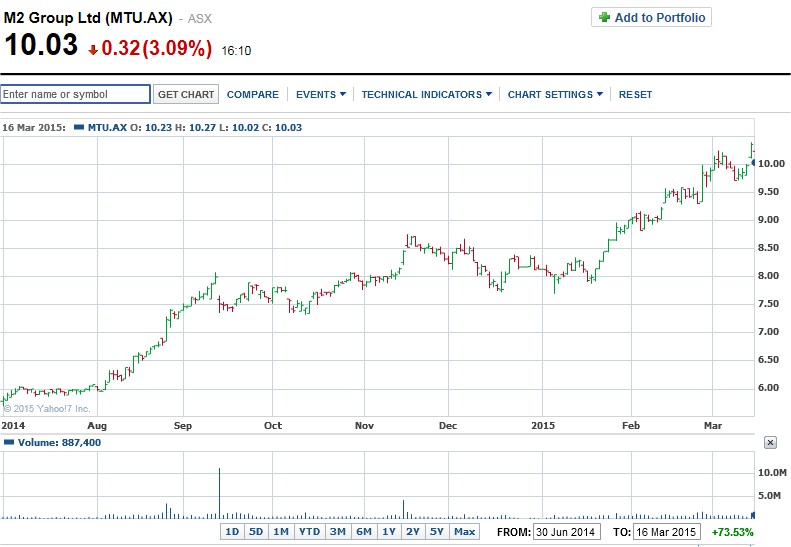Click the blue current price marker dot
This screenshot has height=547, width=791.
753,162
